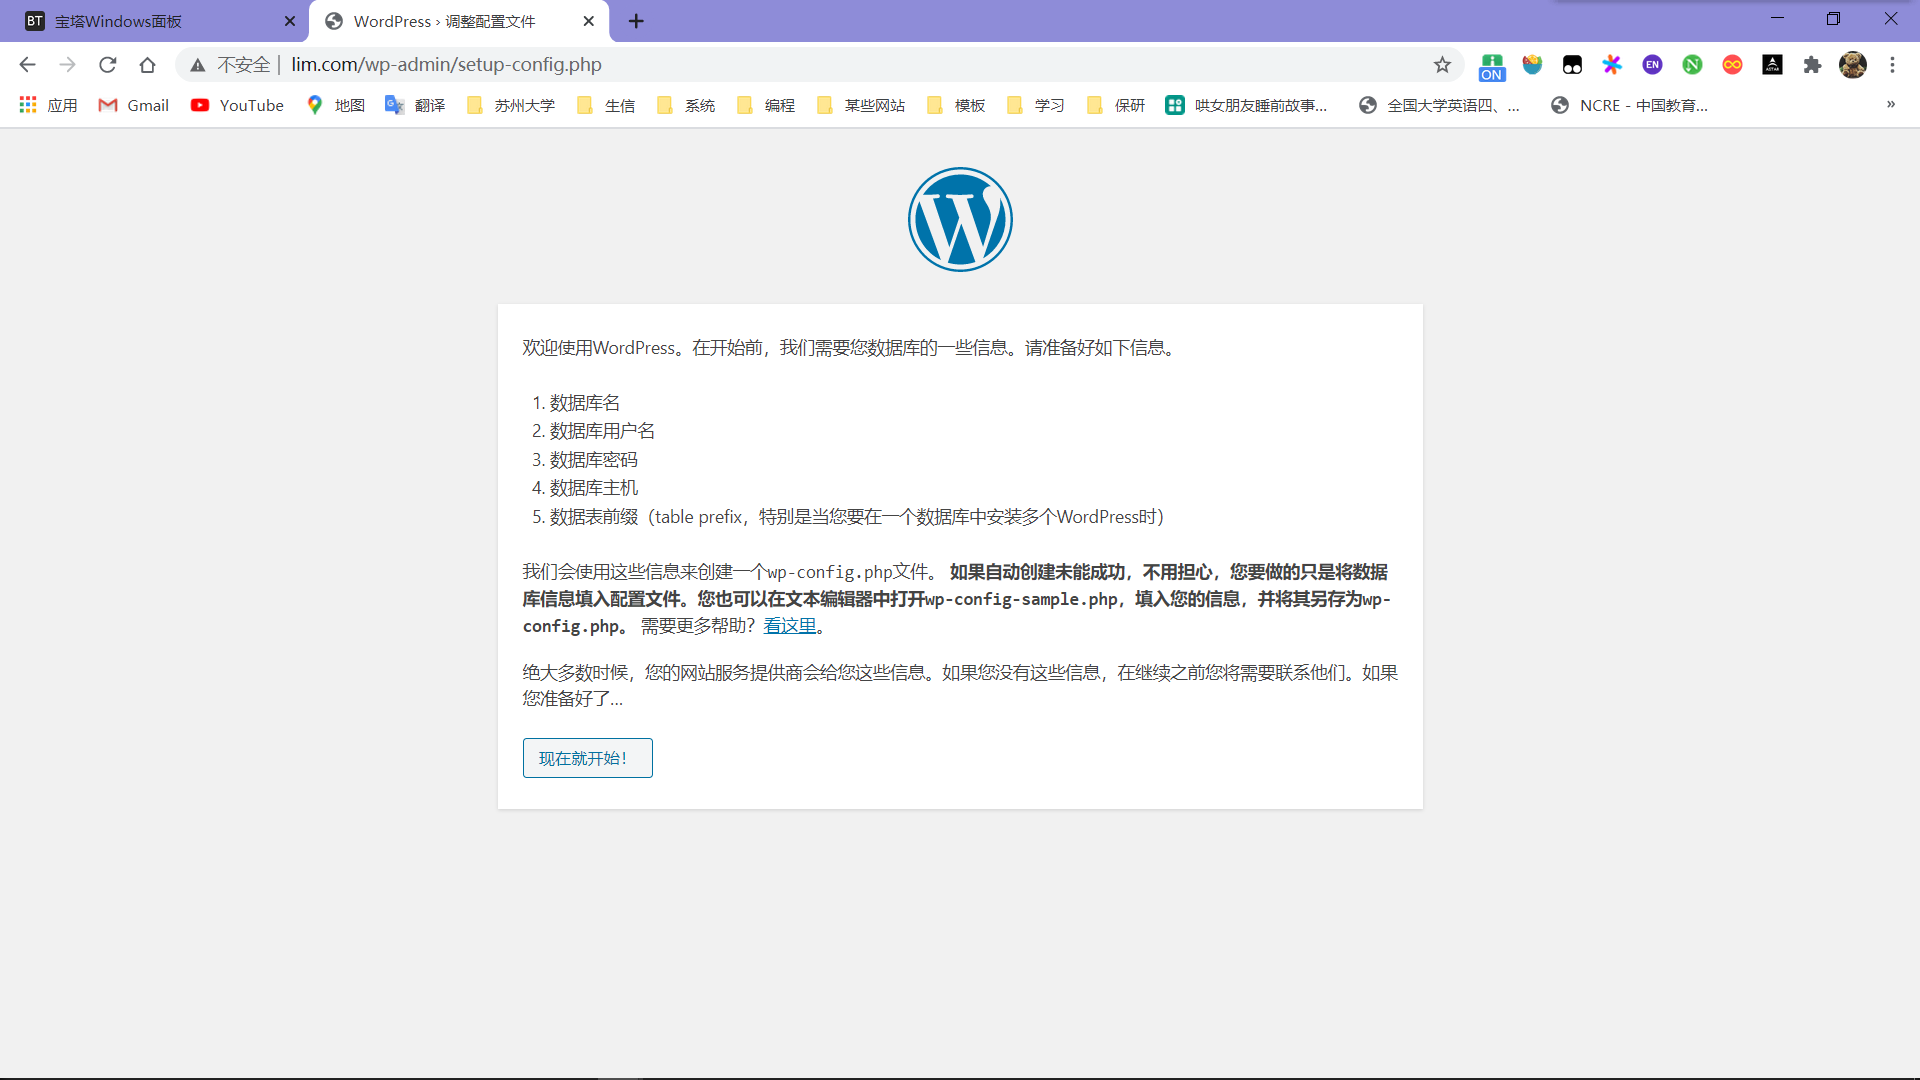Restore down the Chrome window
This screenshot has width=1920, height=1080.
point(1833,19)
